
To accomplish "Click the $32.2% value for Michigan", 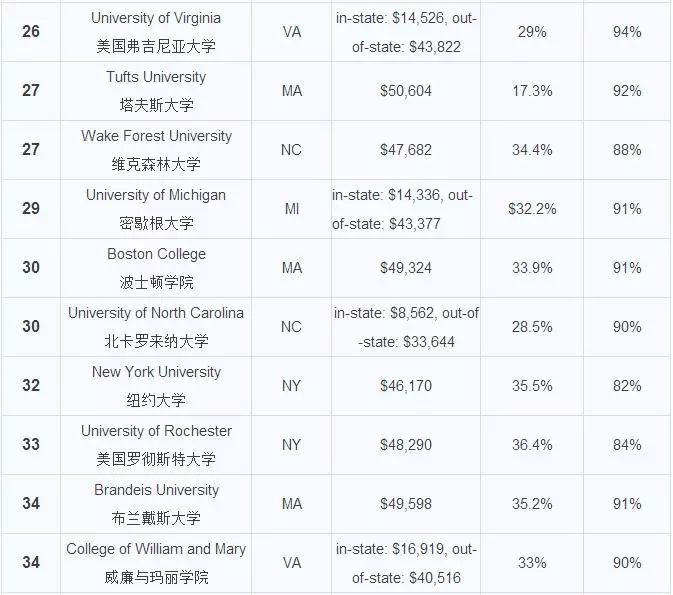I will pyautogui.click(x=532, y=209).
